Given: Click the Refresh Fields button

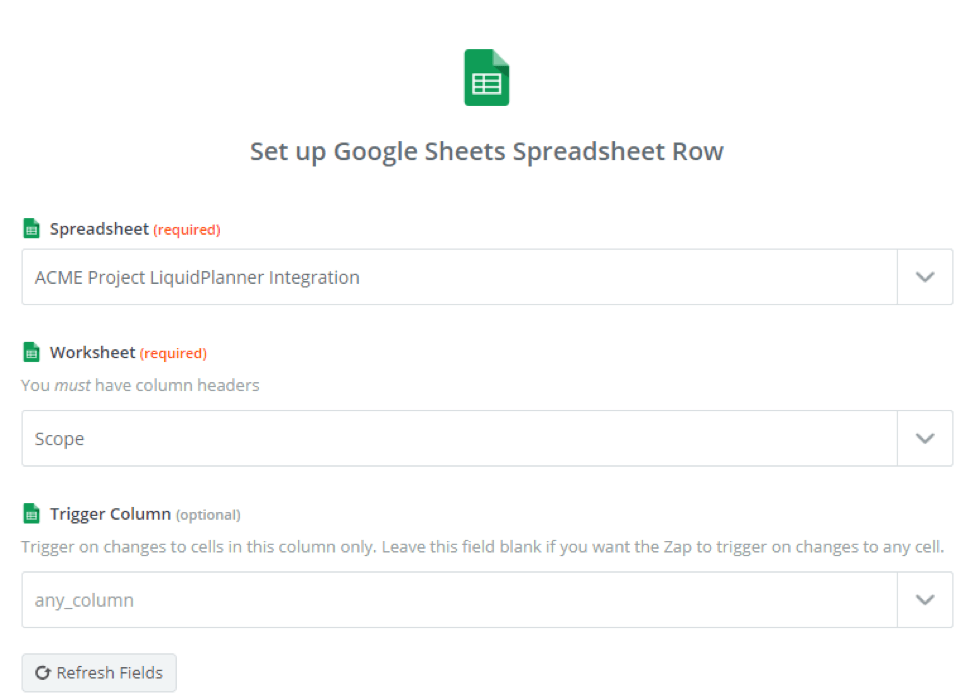Looking at the screenshot, I should (99, 673).
